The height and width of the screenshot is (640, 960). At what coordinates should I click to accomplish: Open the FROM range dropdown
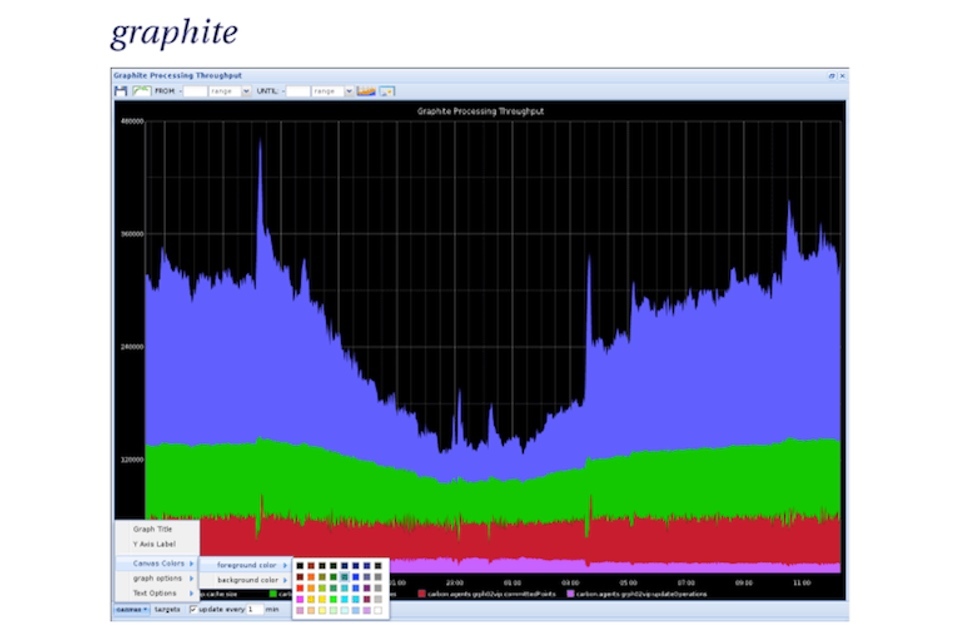246,91
